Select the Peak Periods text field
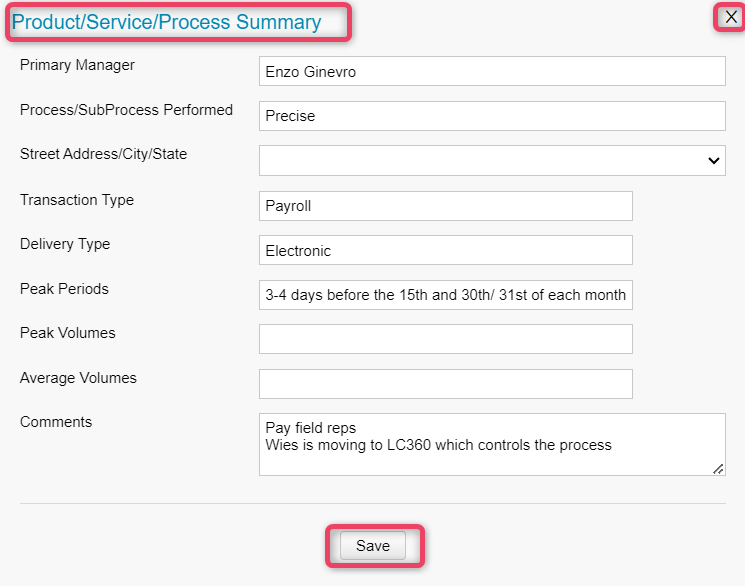 (446, 295)
